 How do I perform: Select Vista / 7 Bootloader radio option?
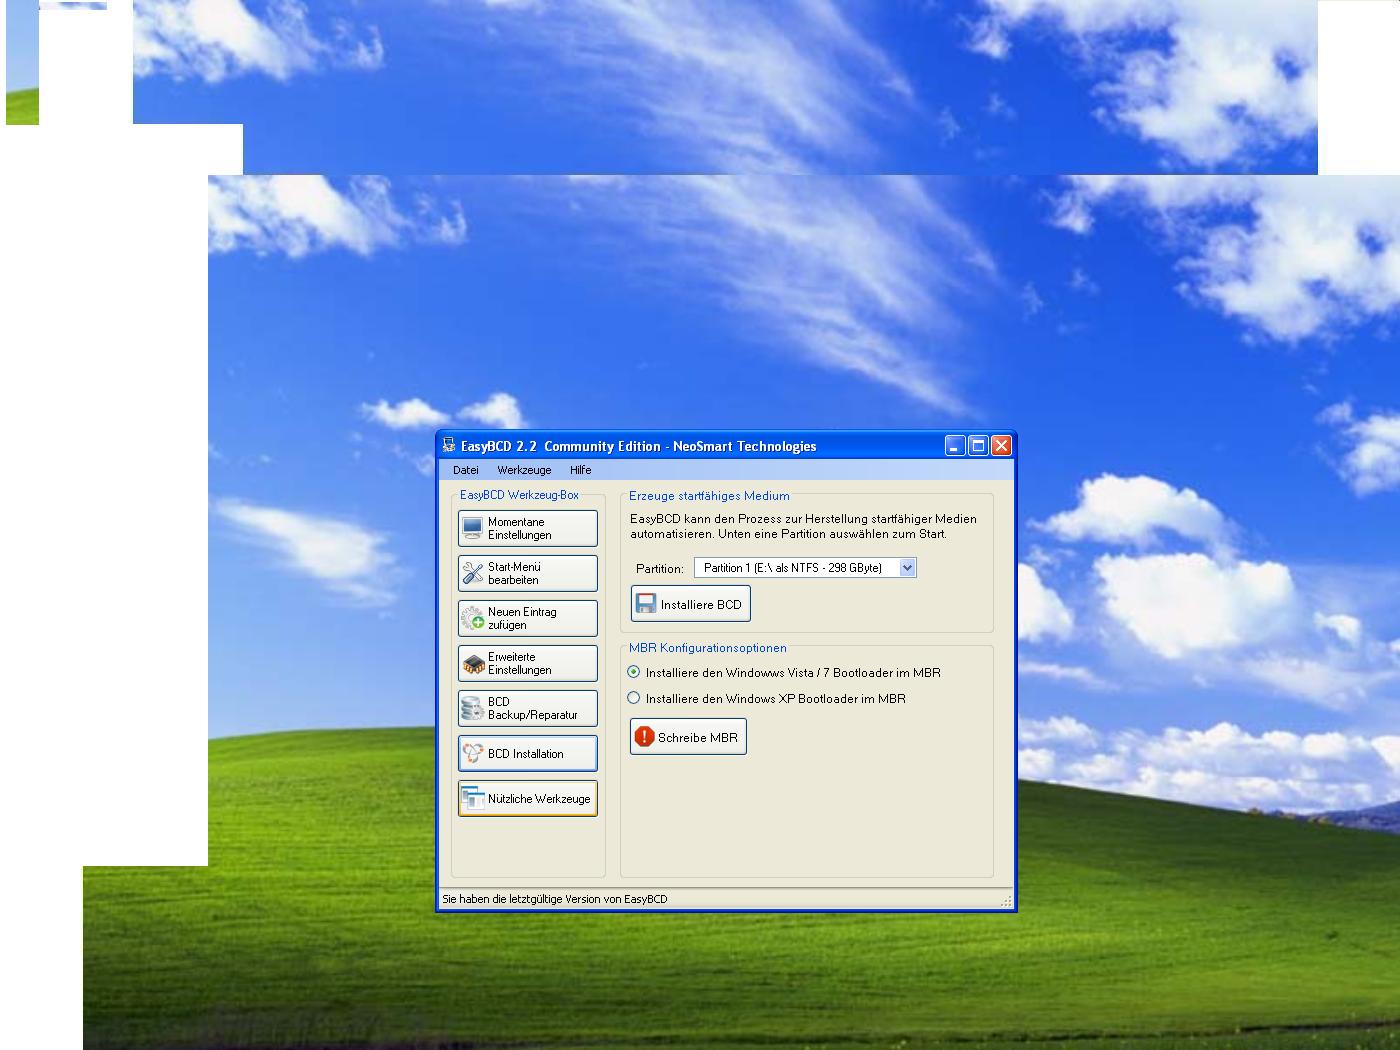coord(634,672)
